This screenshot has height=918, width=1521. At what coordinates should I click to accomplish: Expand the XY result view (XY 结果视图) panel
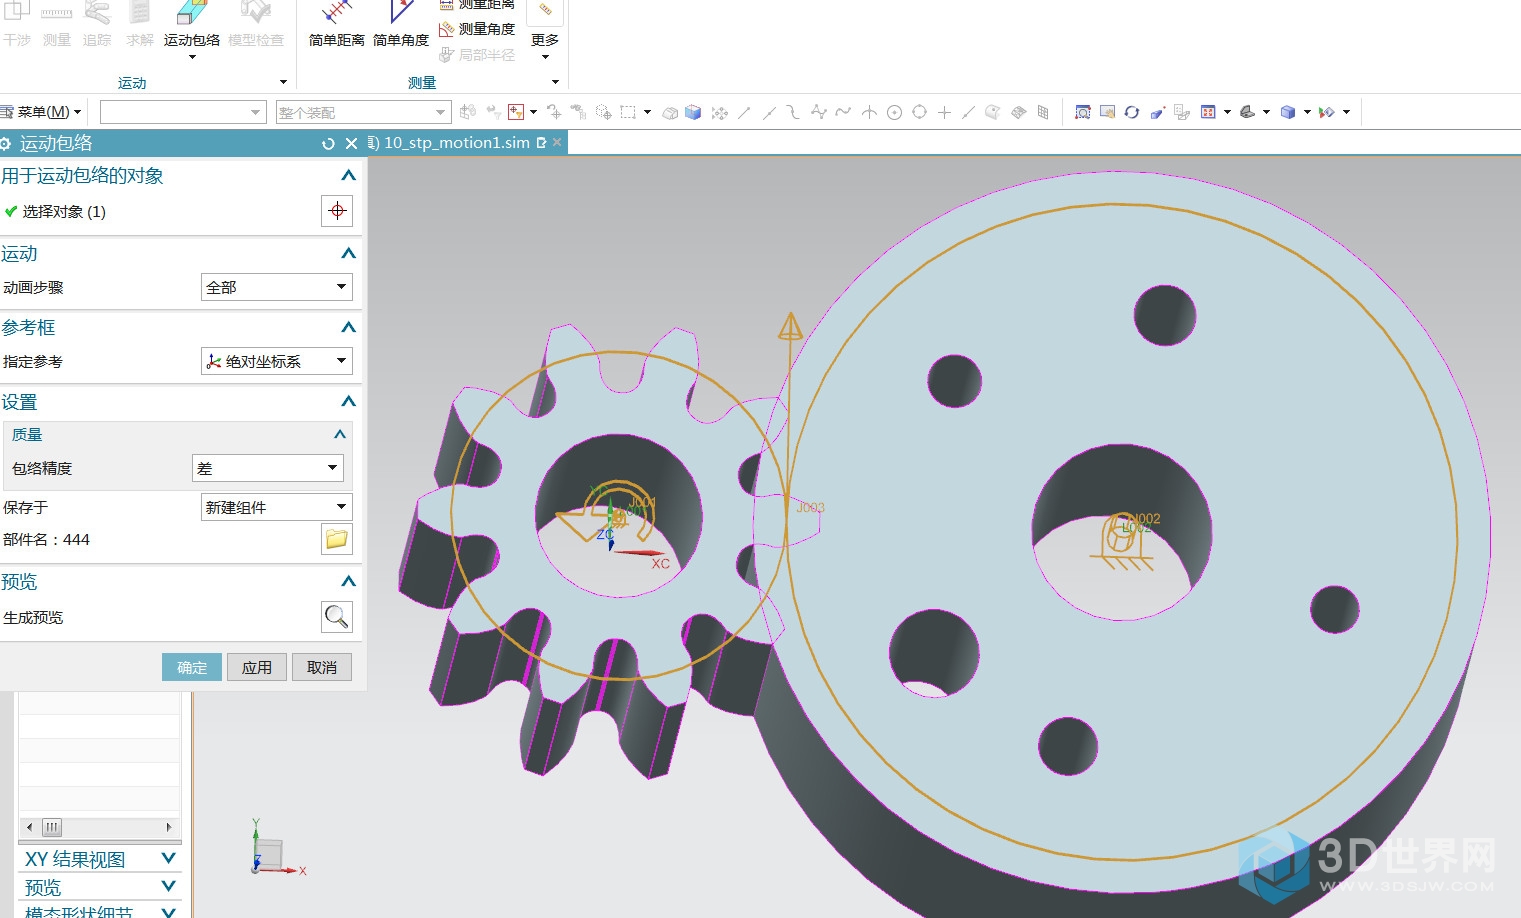tap(168, 859)
